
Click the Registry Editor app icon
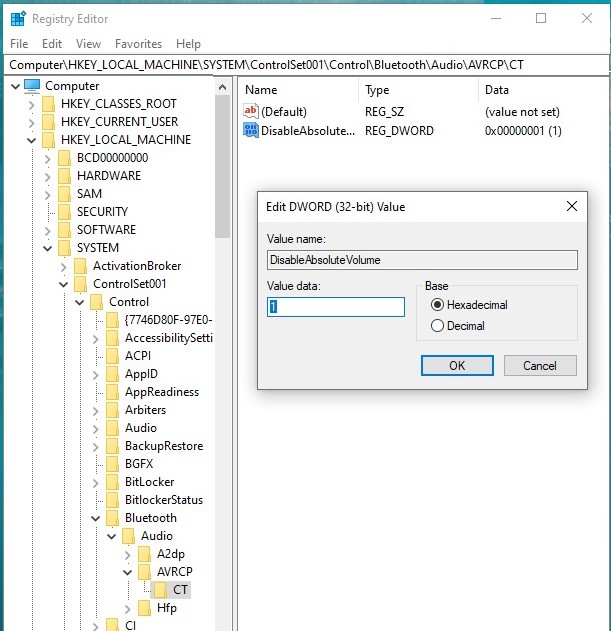[18, 19]
